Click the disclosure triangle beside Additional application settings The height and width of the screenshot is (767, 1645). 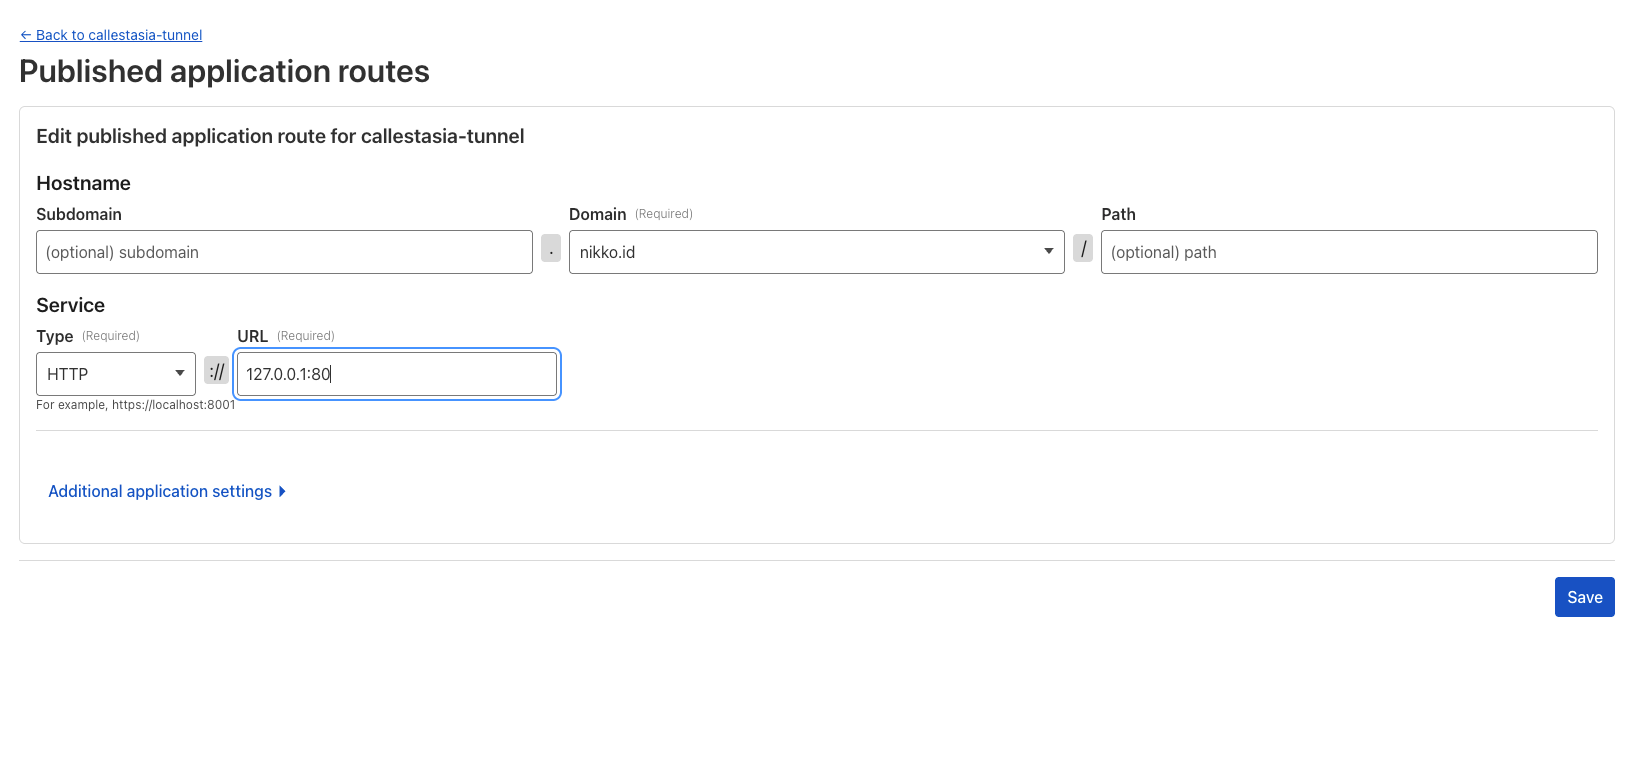point(283,491)
